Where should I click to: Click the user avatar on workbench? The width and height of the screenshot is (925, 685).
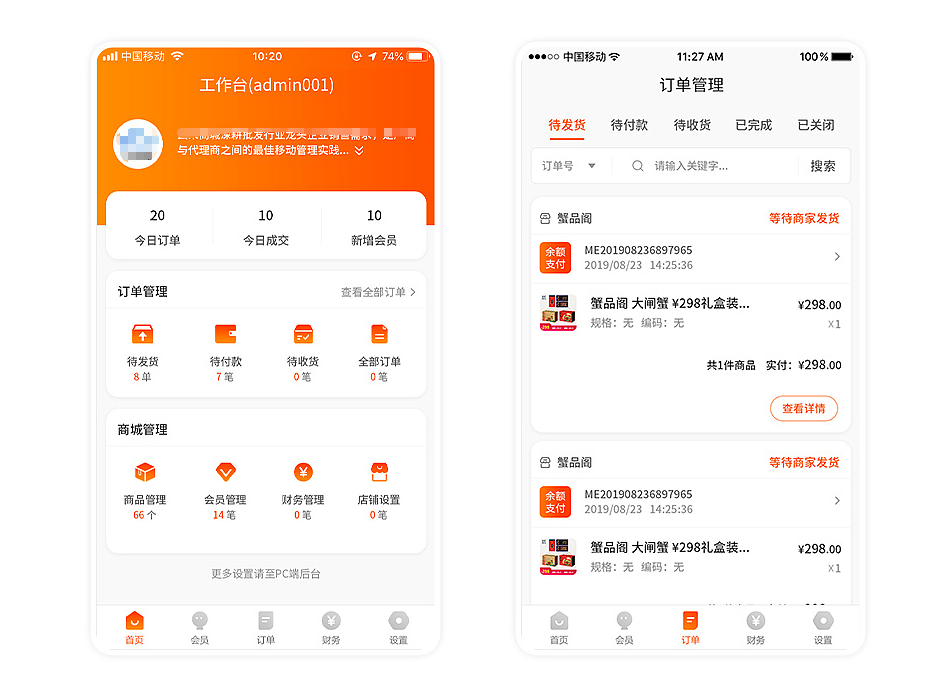137,144
